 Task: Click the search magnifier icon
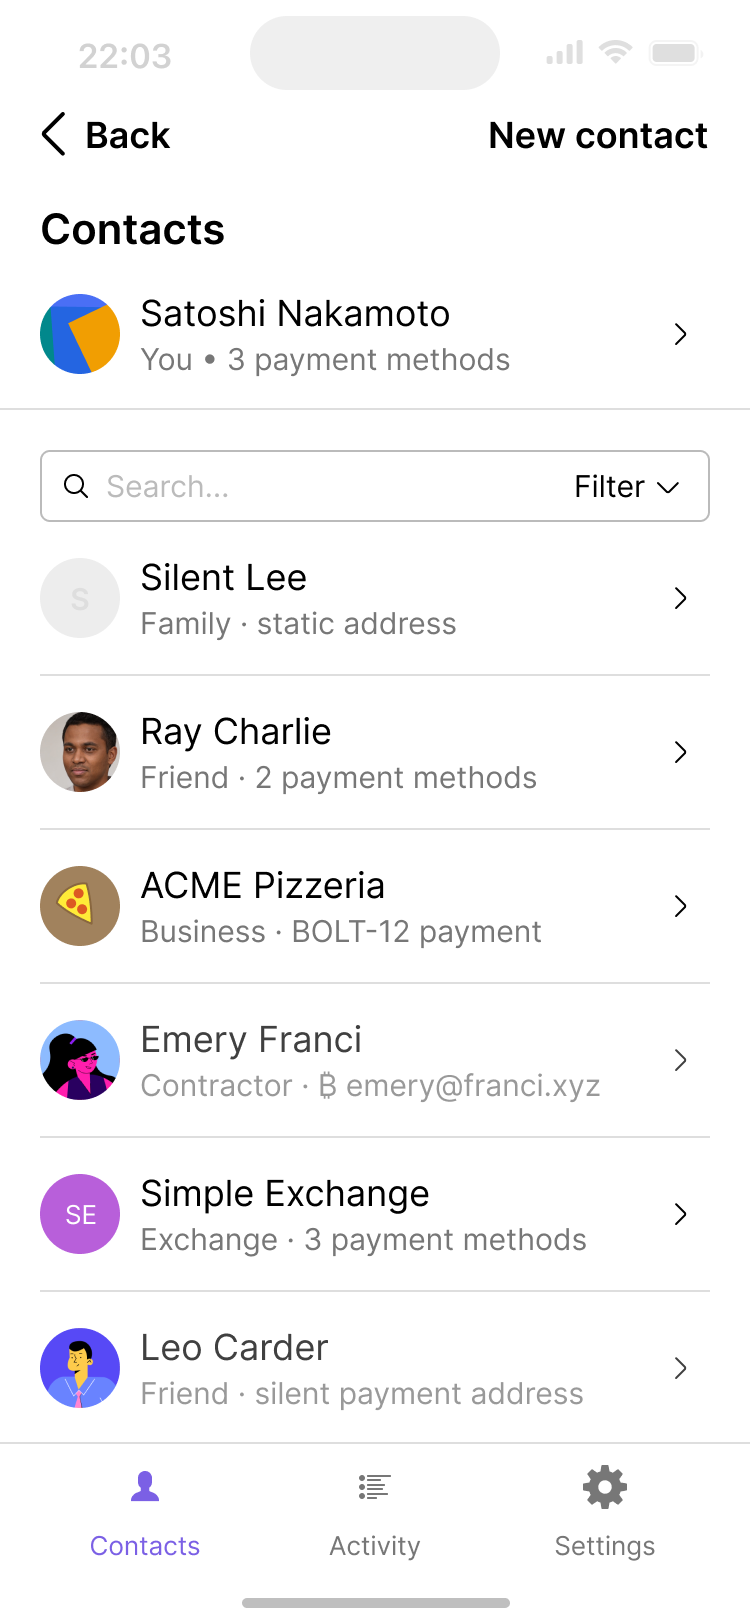click(76, 486)
